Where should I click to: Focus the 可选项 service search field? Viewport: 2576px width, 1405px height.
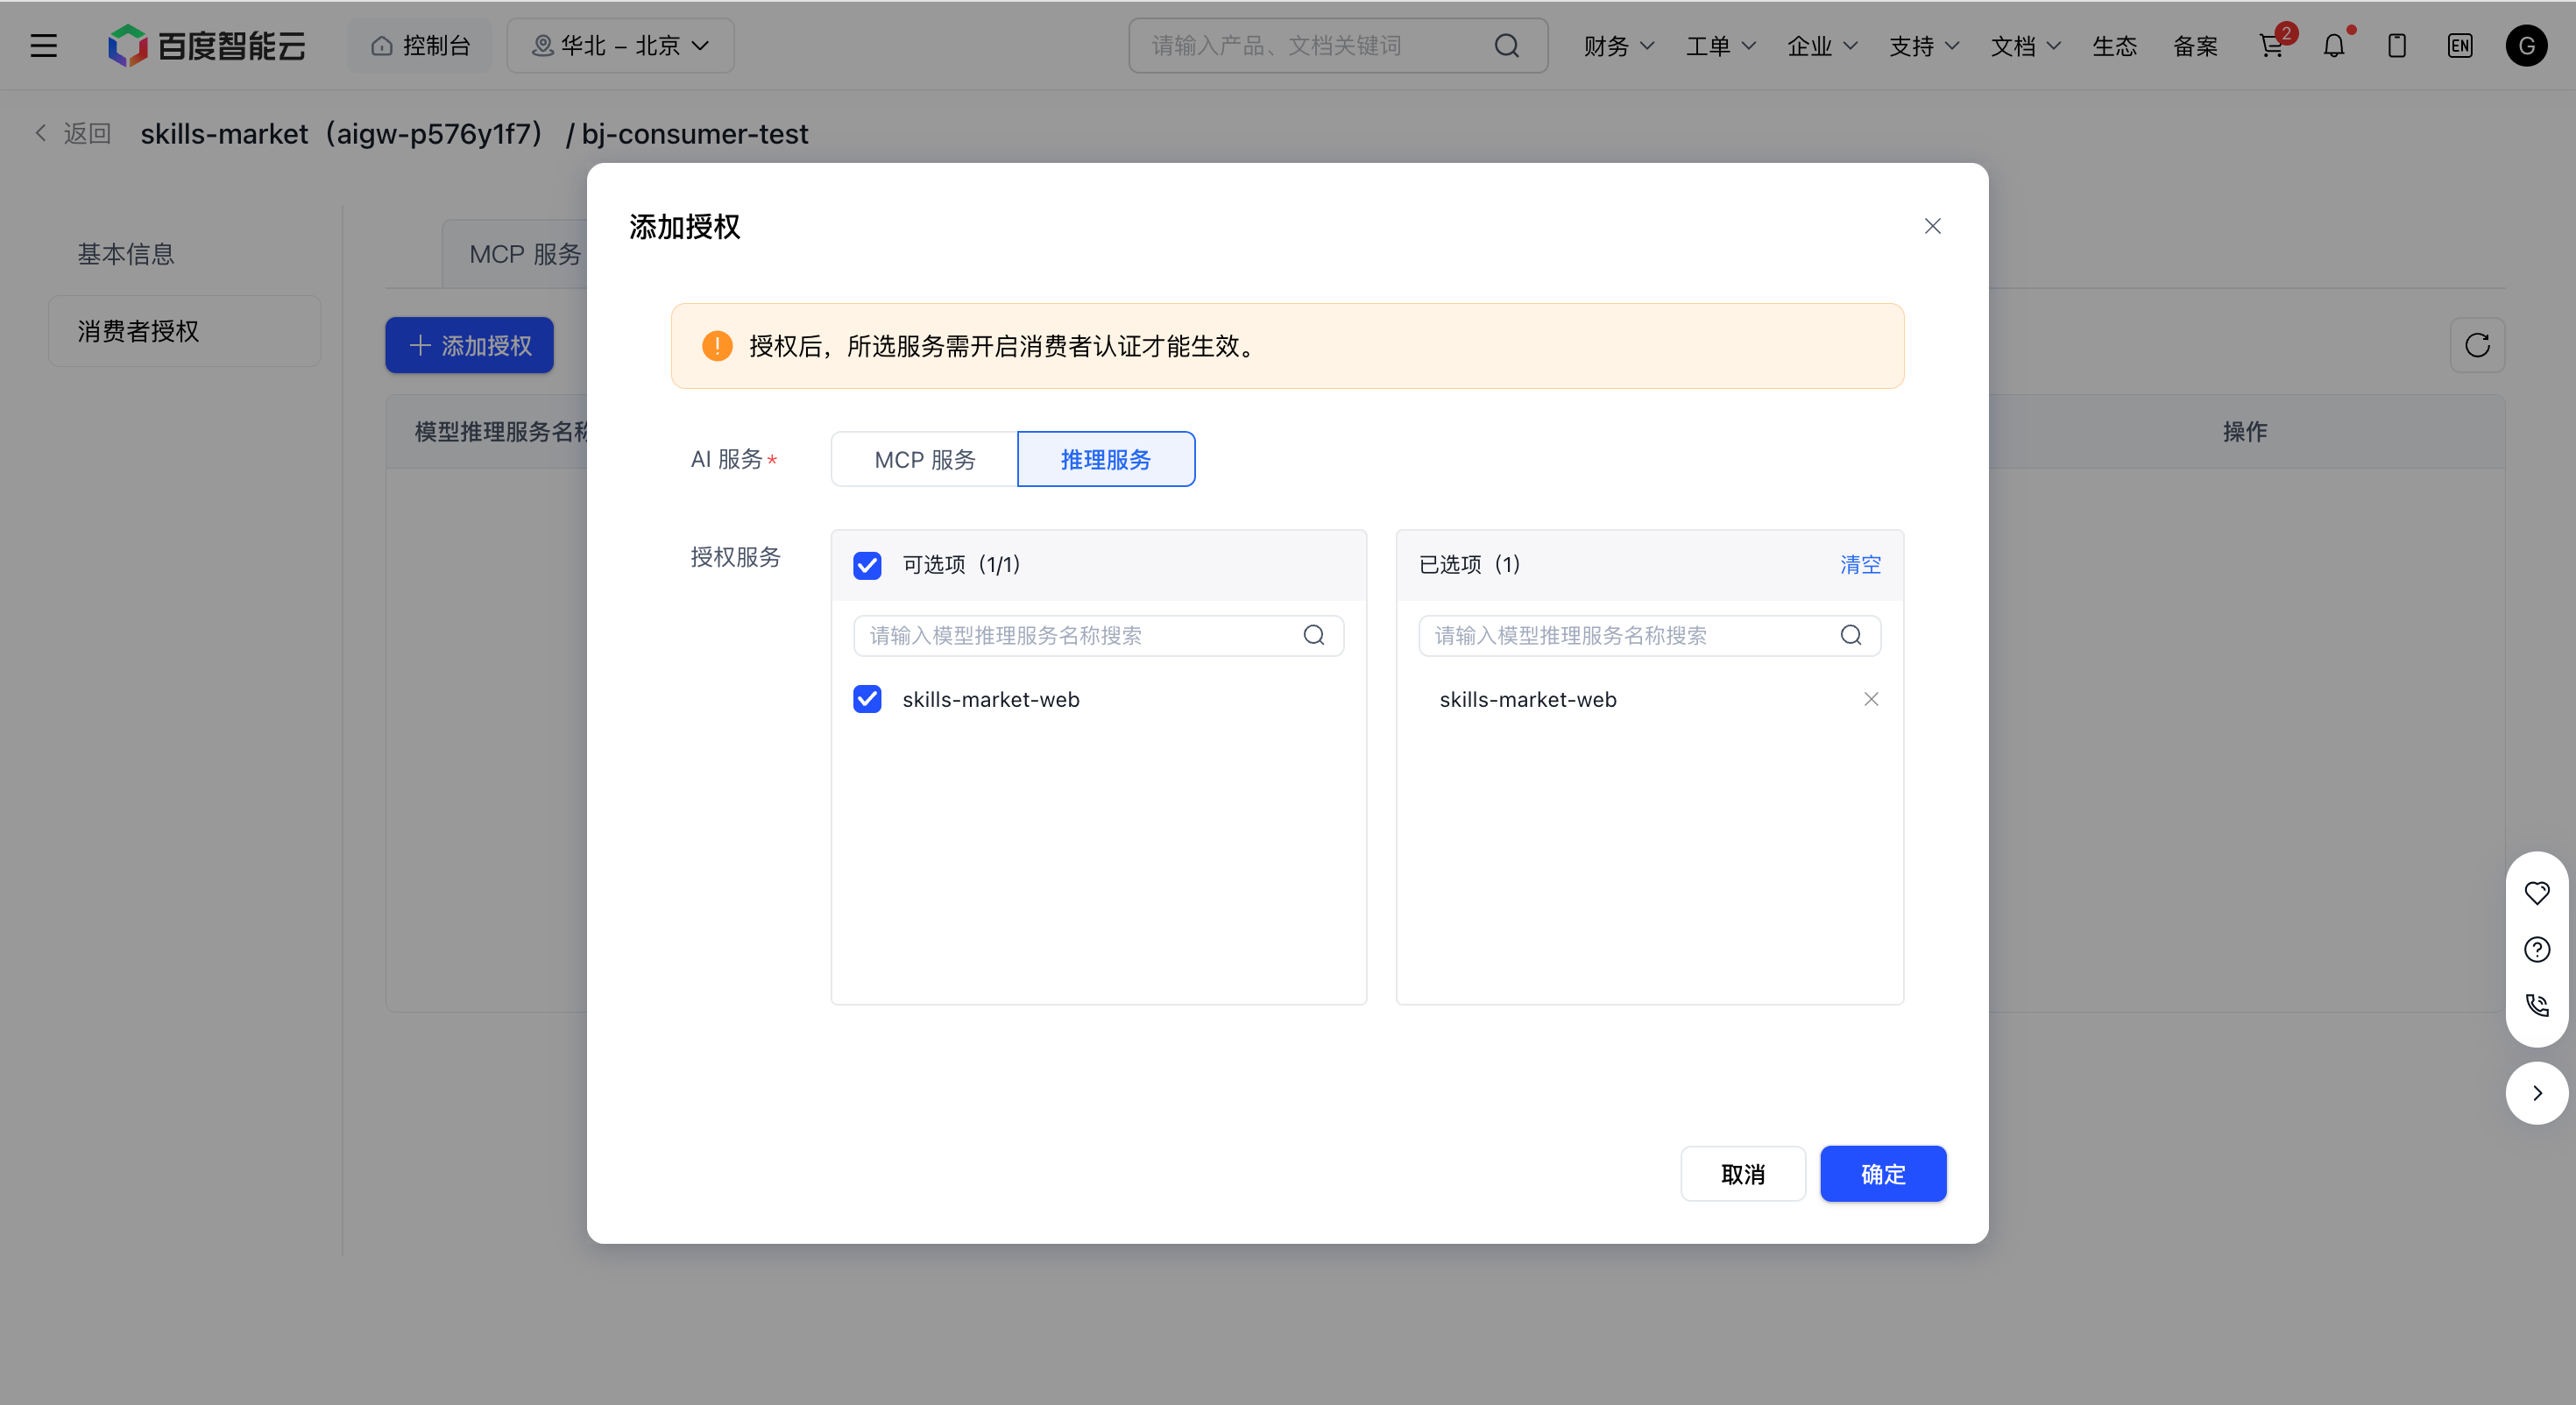coord(1098,635)
